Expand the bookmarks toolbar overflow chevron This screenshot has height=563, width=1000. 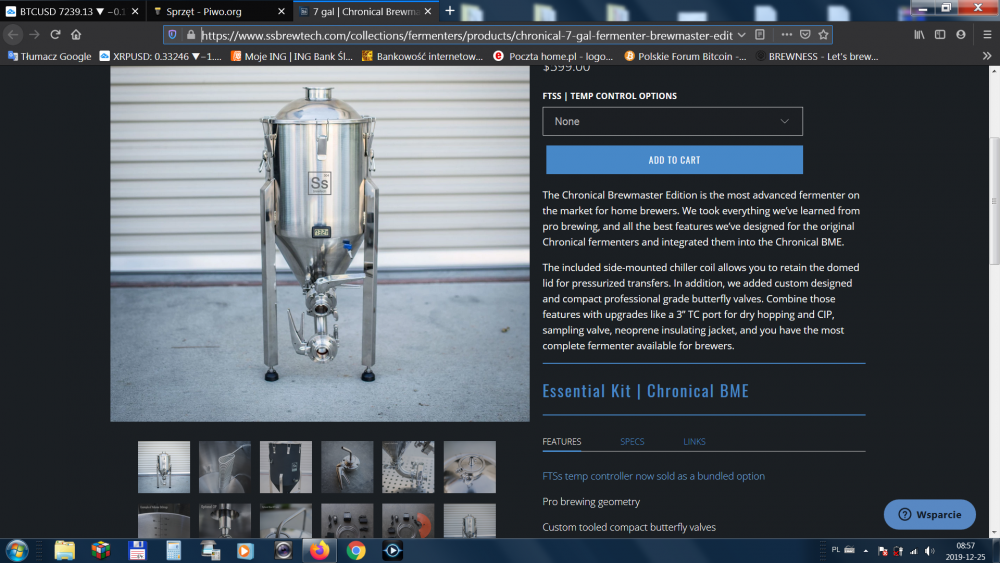(987, 57)
